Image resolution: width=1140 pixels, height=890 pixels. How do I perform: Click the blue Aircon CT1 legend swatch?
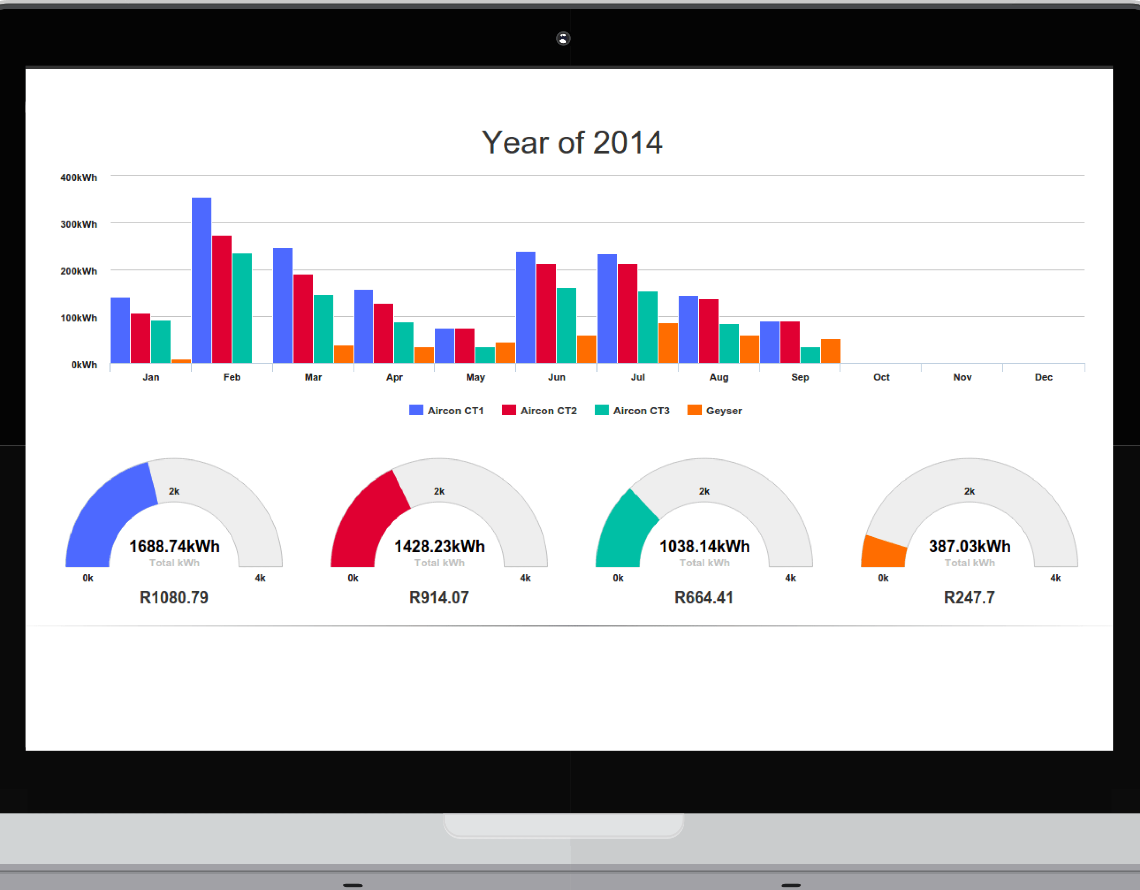[x=416, y=410]
